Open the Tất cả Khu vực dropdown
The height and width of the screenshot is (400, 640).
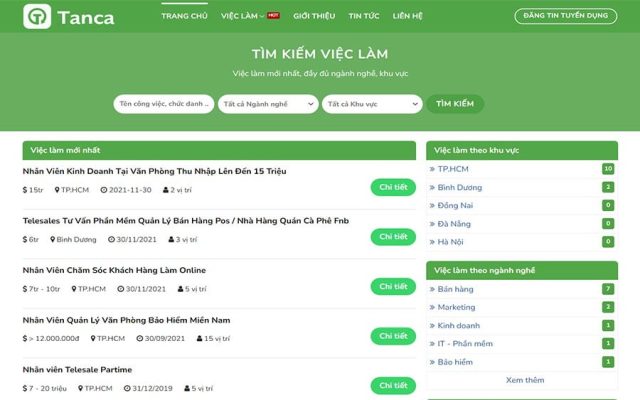(372, 104)
